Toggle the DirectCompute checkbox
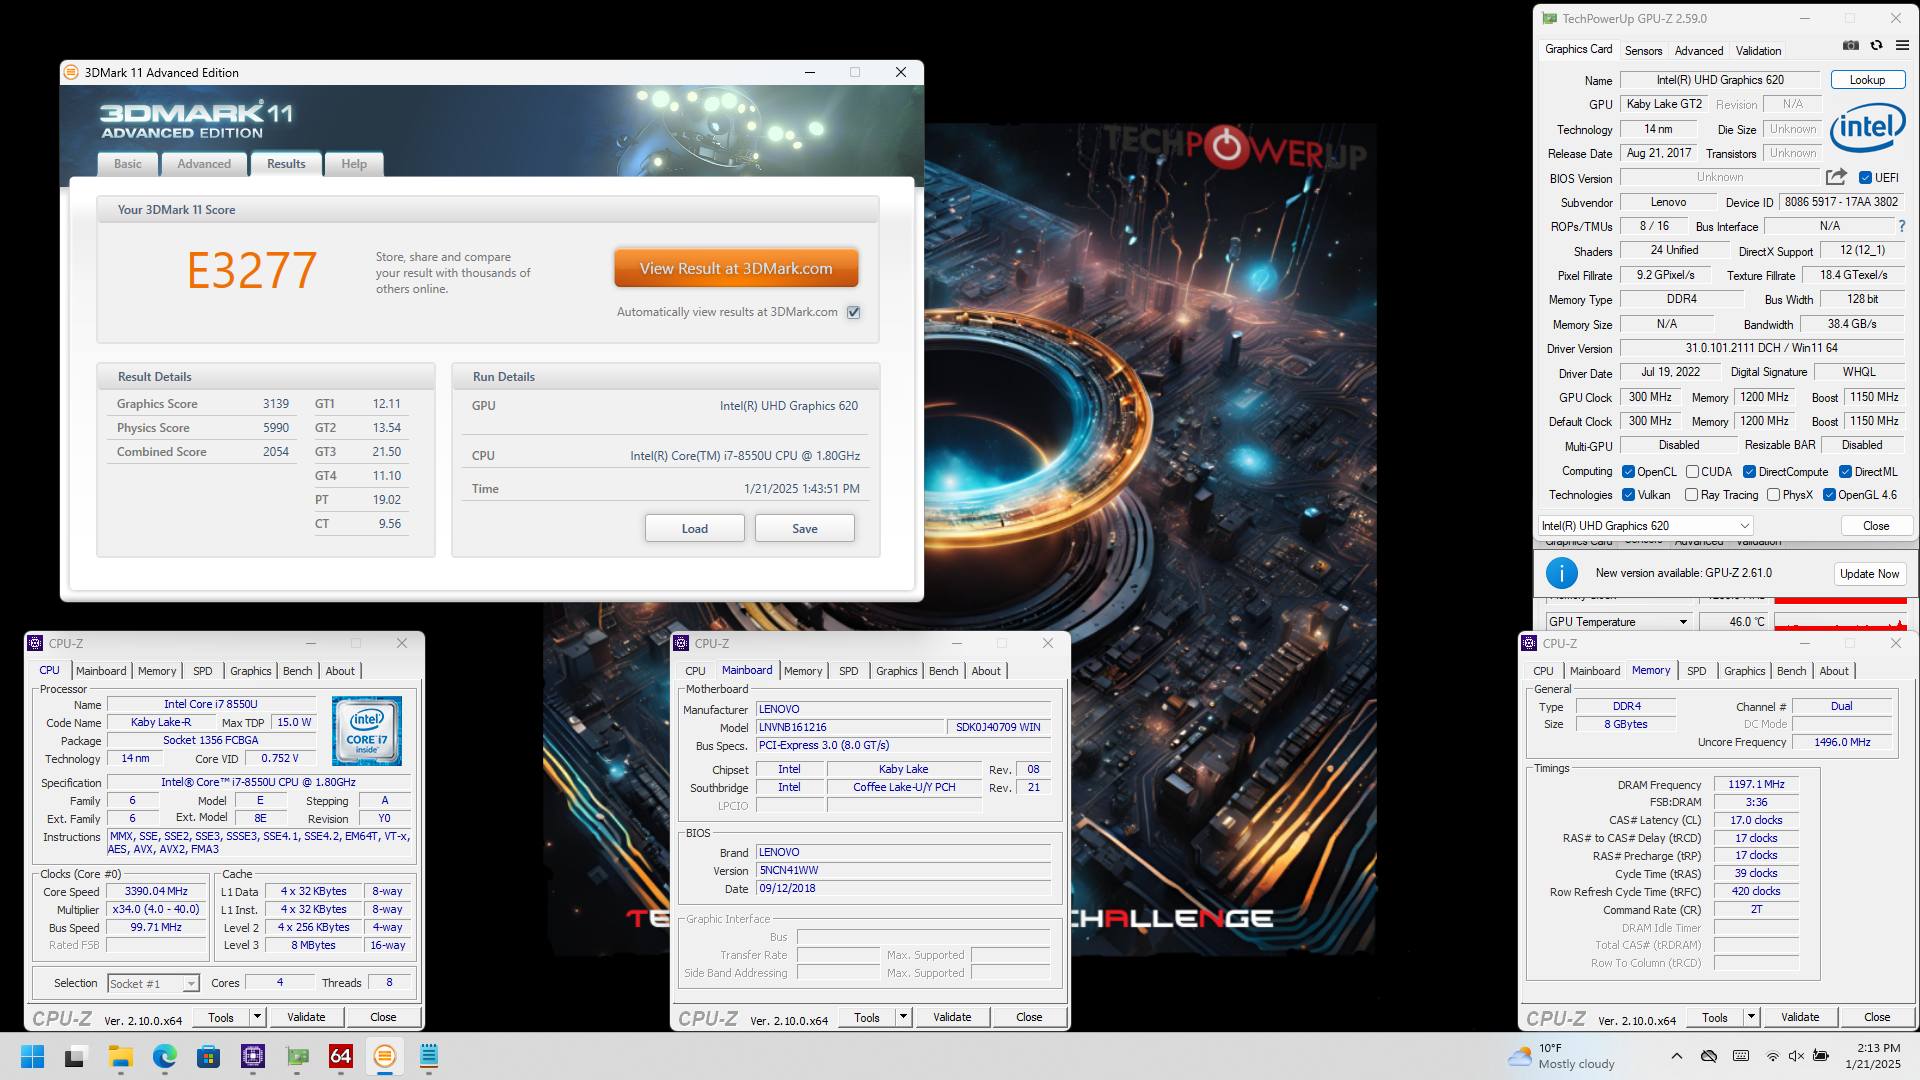 pos(1749,472)
